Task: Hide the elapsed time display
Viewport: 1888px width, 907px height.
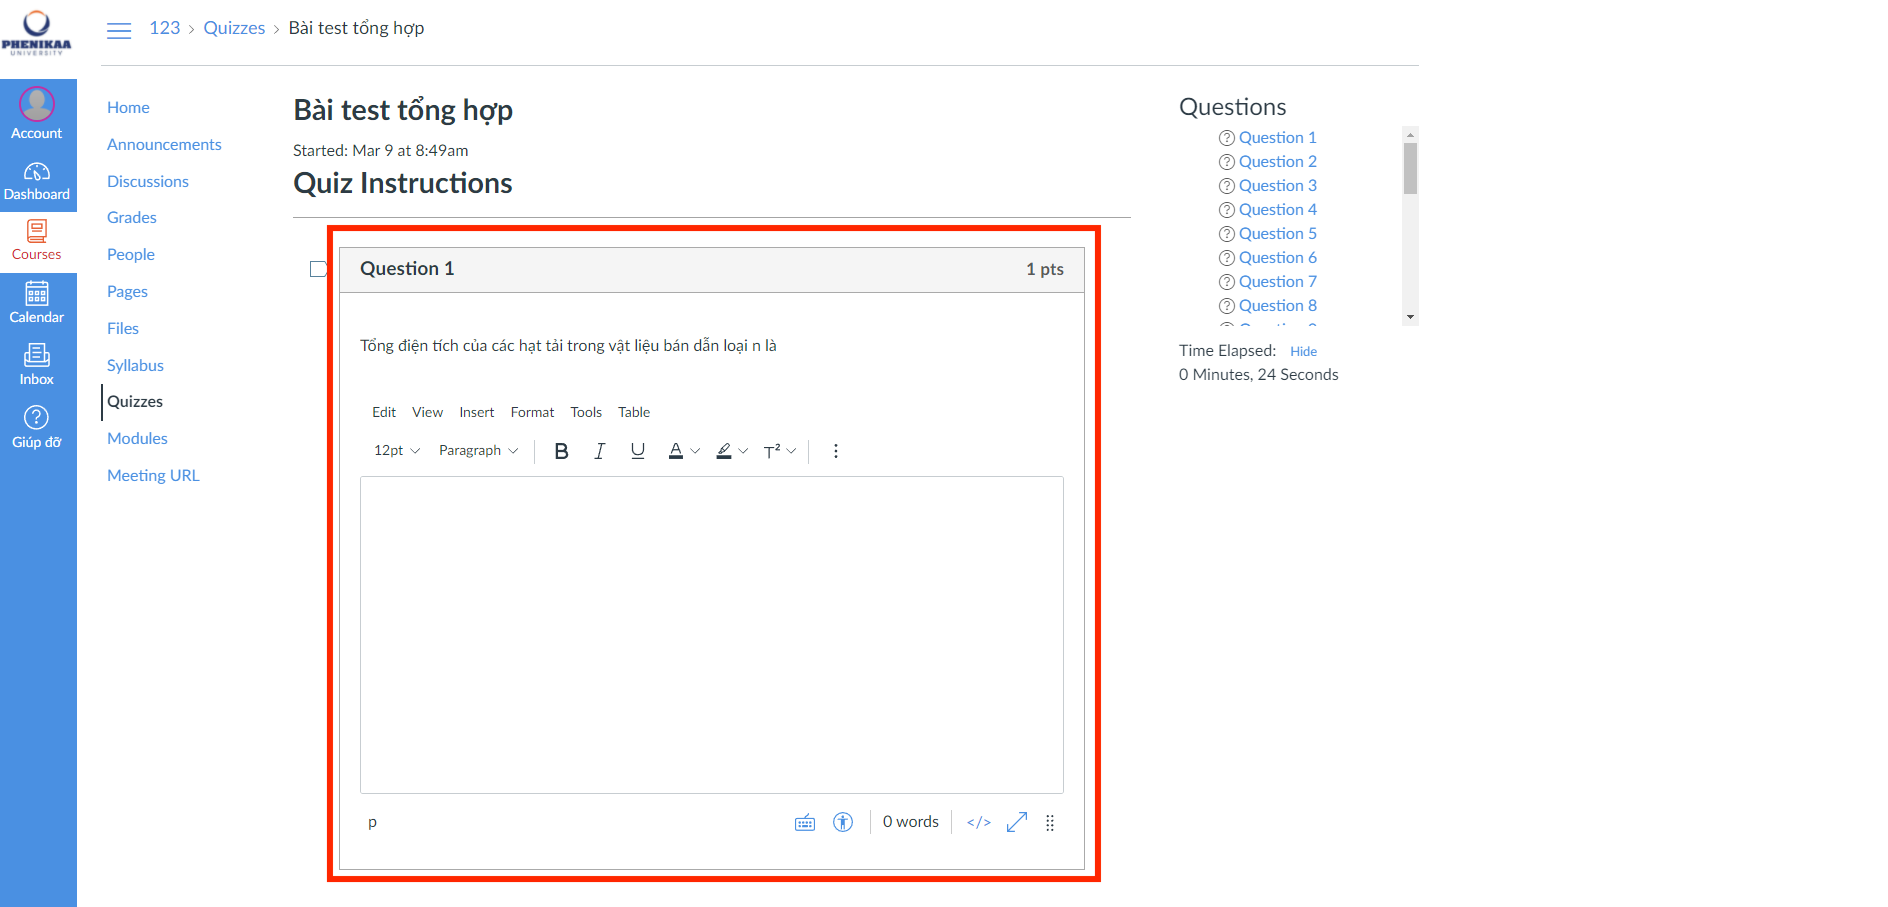Action: pos(1303,351)
